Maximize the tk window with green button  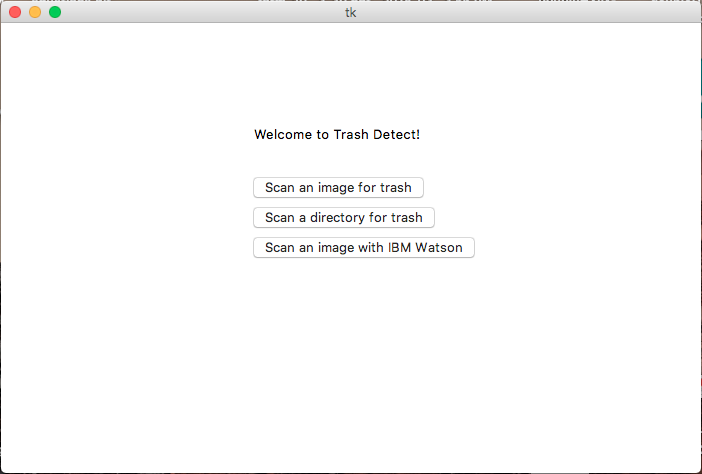tap(55, 12)
